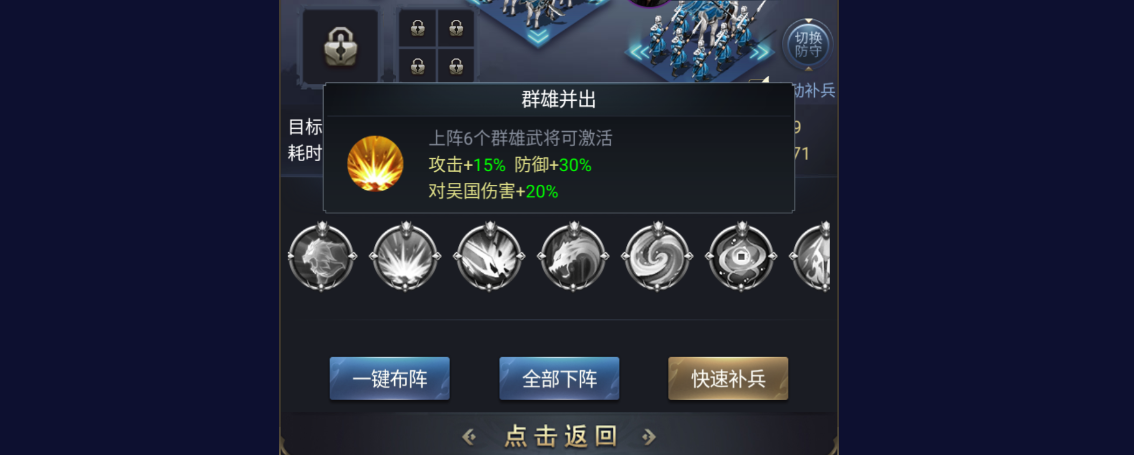The width and height of the screenshot is (1134, 455).
Task: Click the top-left small locked slot
Action: 417,28
